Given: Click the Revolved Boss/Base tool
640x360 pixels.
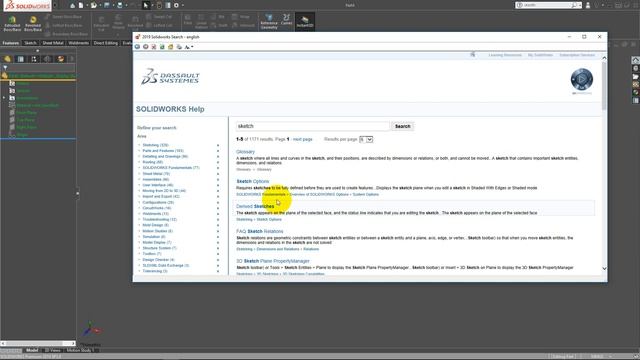Looking at the screenshot, I should [33, 24].
